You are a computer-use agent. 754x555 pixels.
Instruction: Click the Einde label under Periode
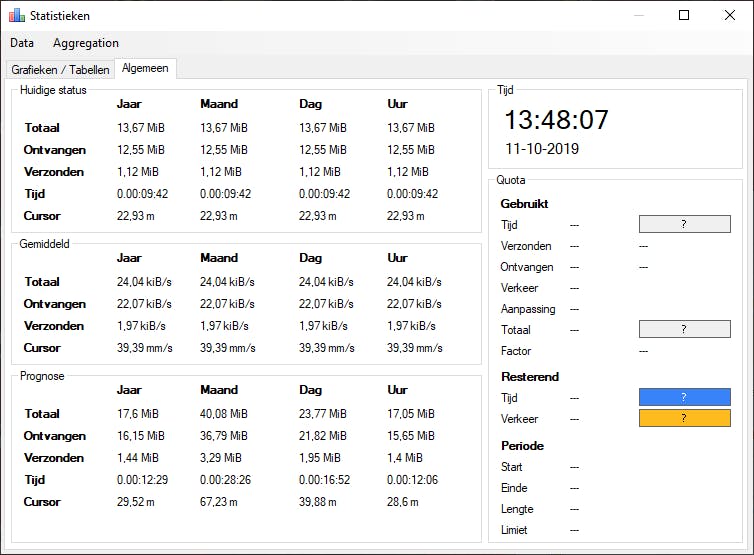pos(514,488)
